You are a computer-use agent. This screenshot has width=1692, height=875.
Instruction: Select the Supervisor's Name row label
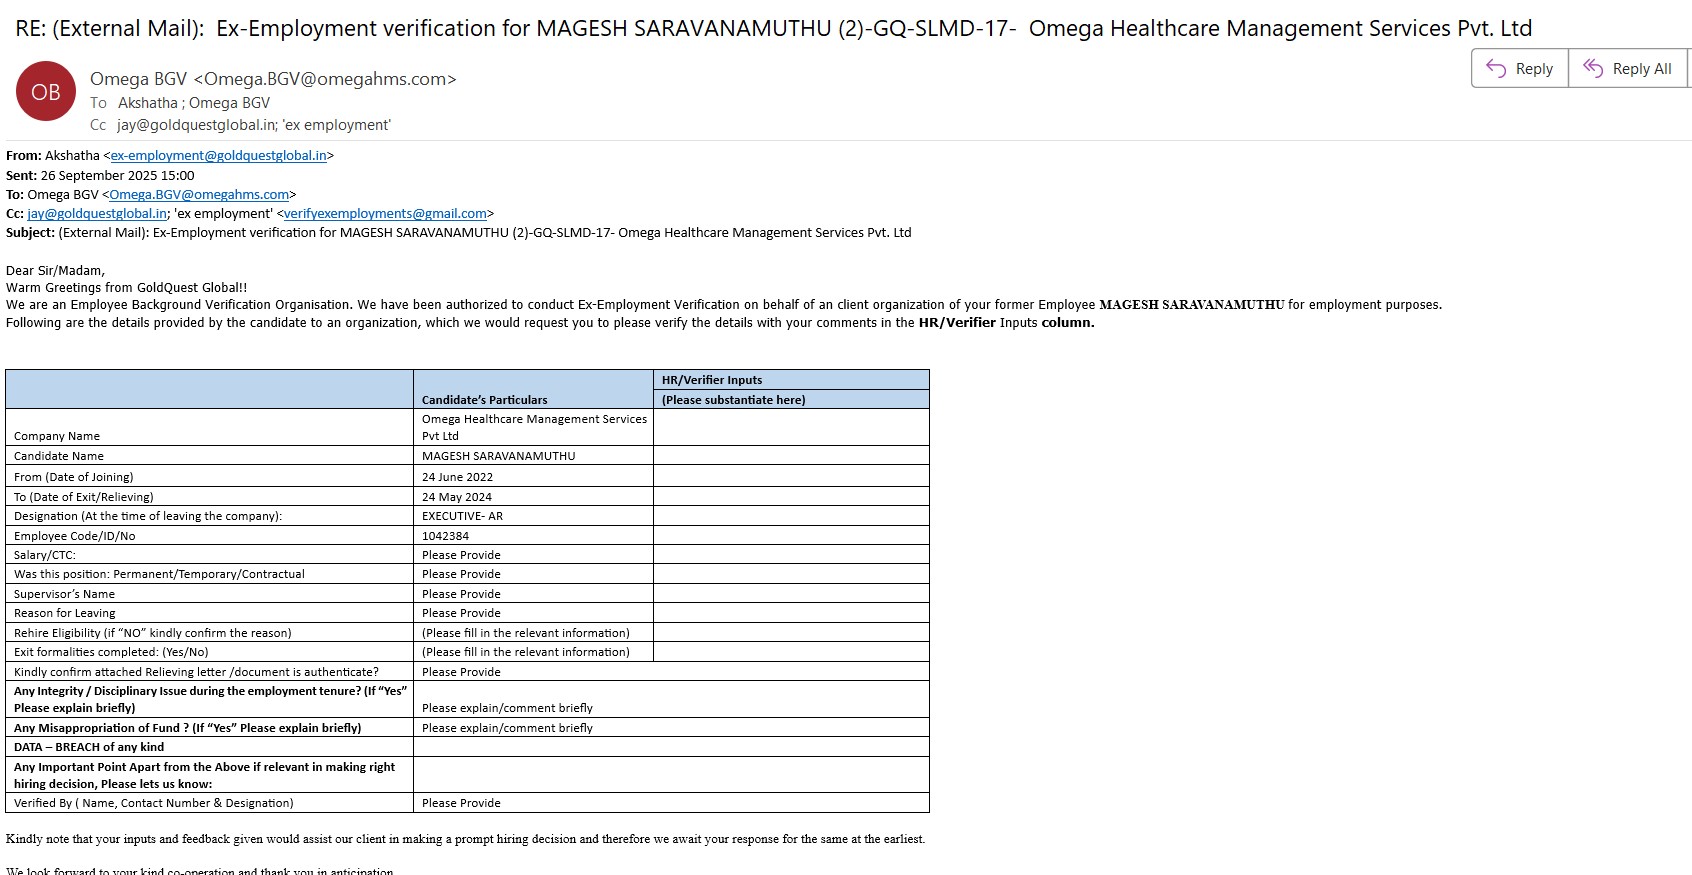[x=64, y=594]
